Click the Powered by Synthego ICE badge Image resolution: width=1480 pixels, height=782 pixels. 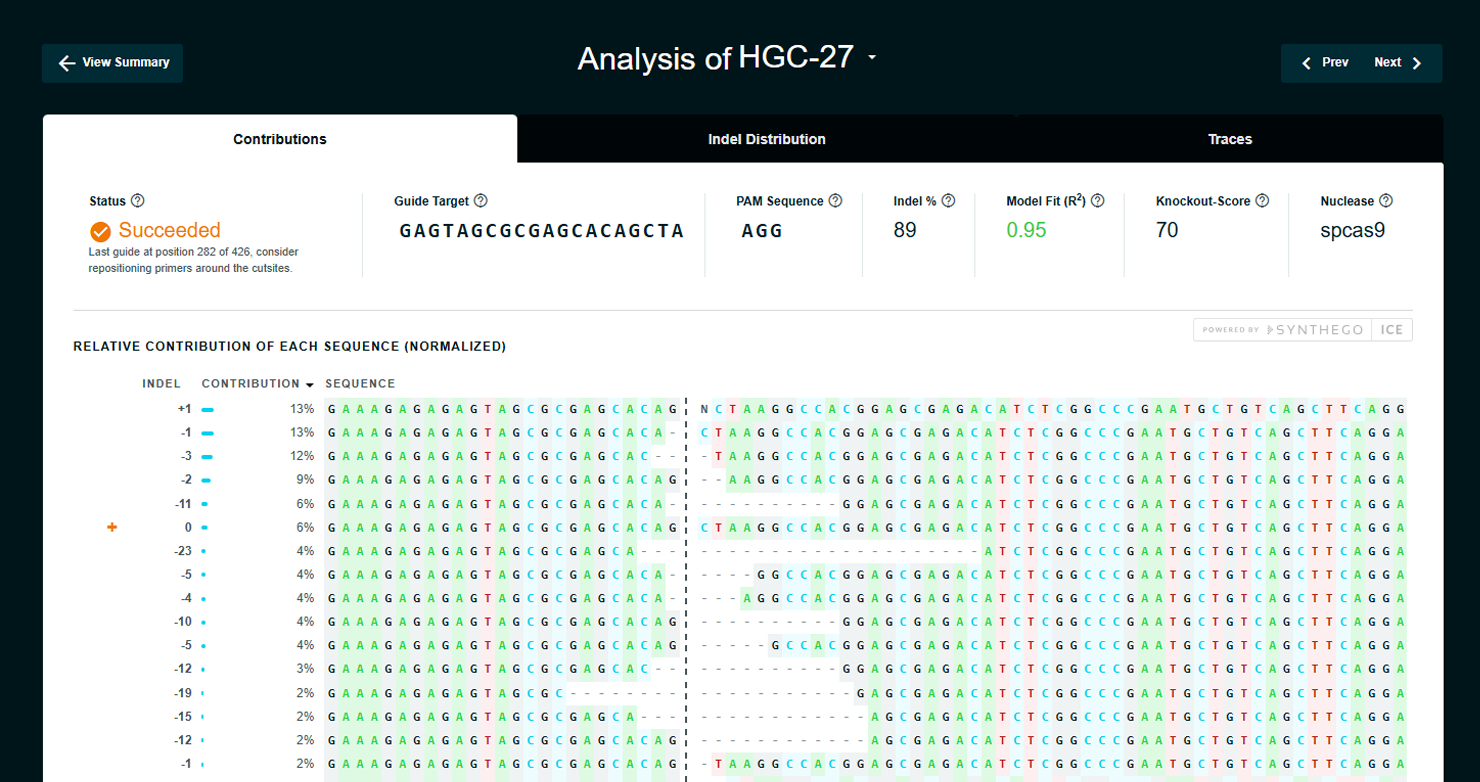point(1302,330)
